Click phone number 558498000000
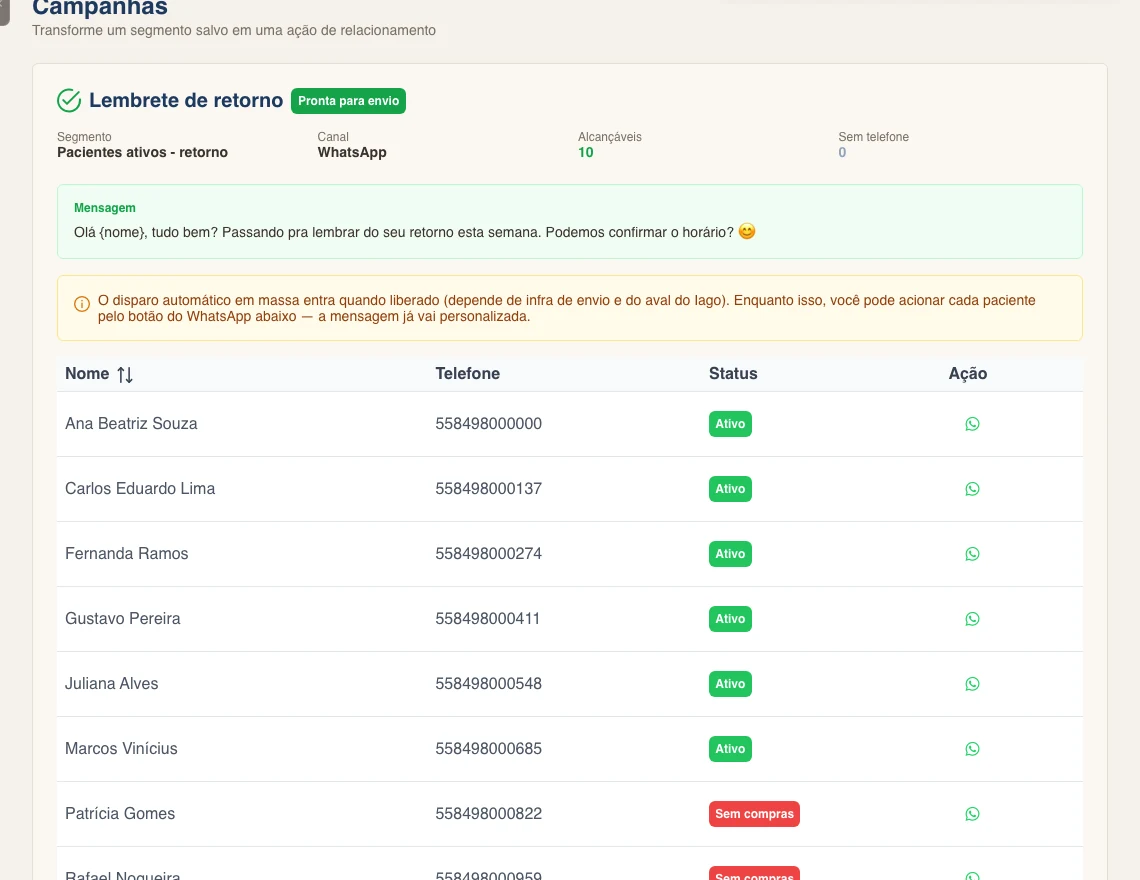The height and width of the screenshot is (880, 1140). pyautogui.click(x=489, y=423)
